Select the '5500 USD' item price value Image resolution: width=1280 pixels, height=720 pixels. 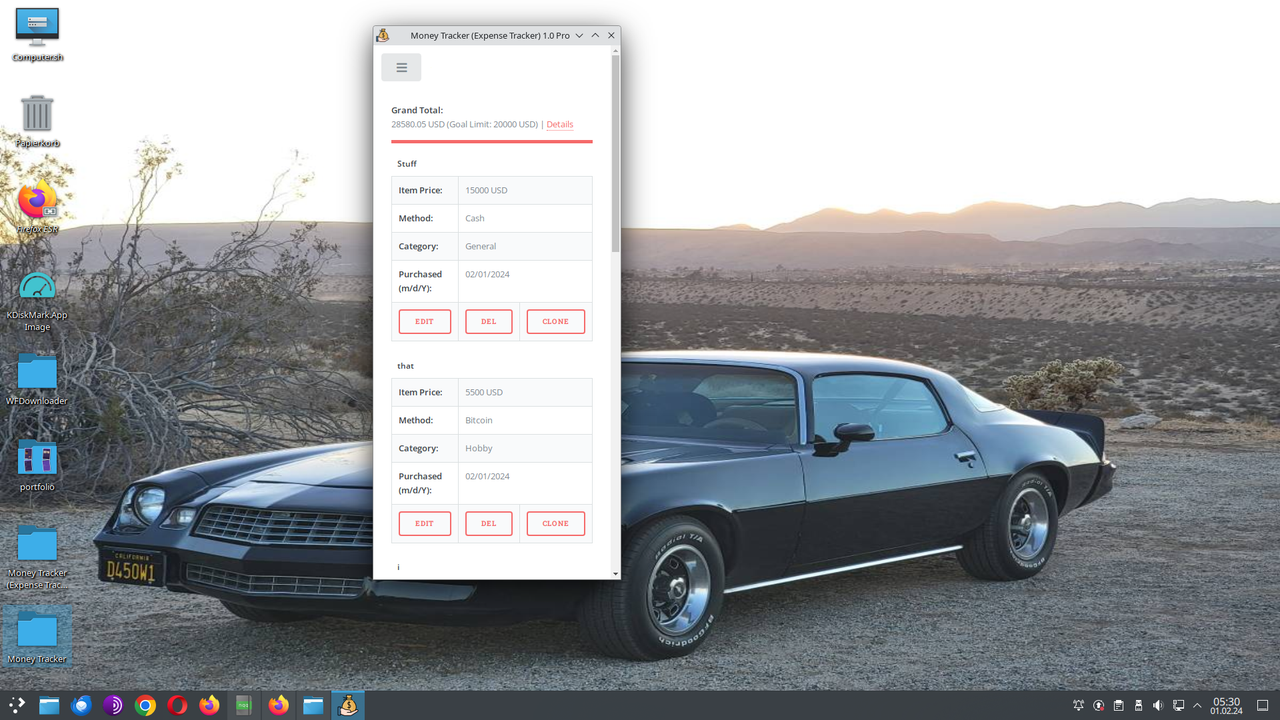click(x=484, y=392)
